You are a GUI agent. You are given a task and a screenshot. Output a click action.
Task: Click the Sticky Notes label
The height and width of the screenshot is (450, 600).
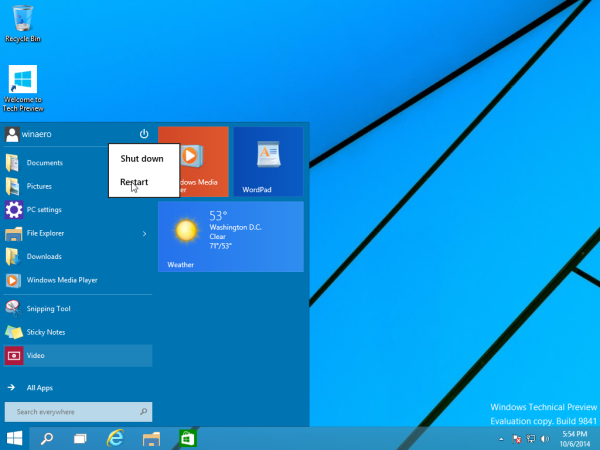pyautogui.click(x=46, y=332)
